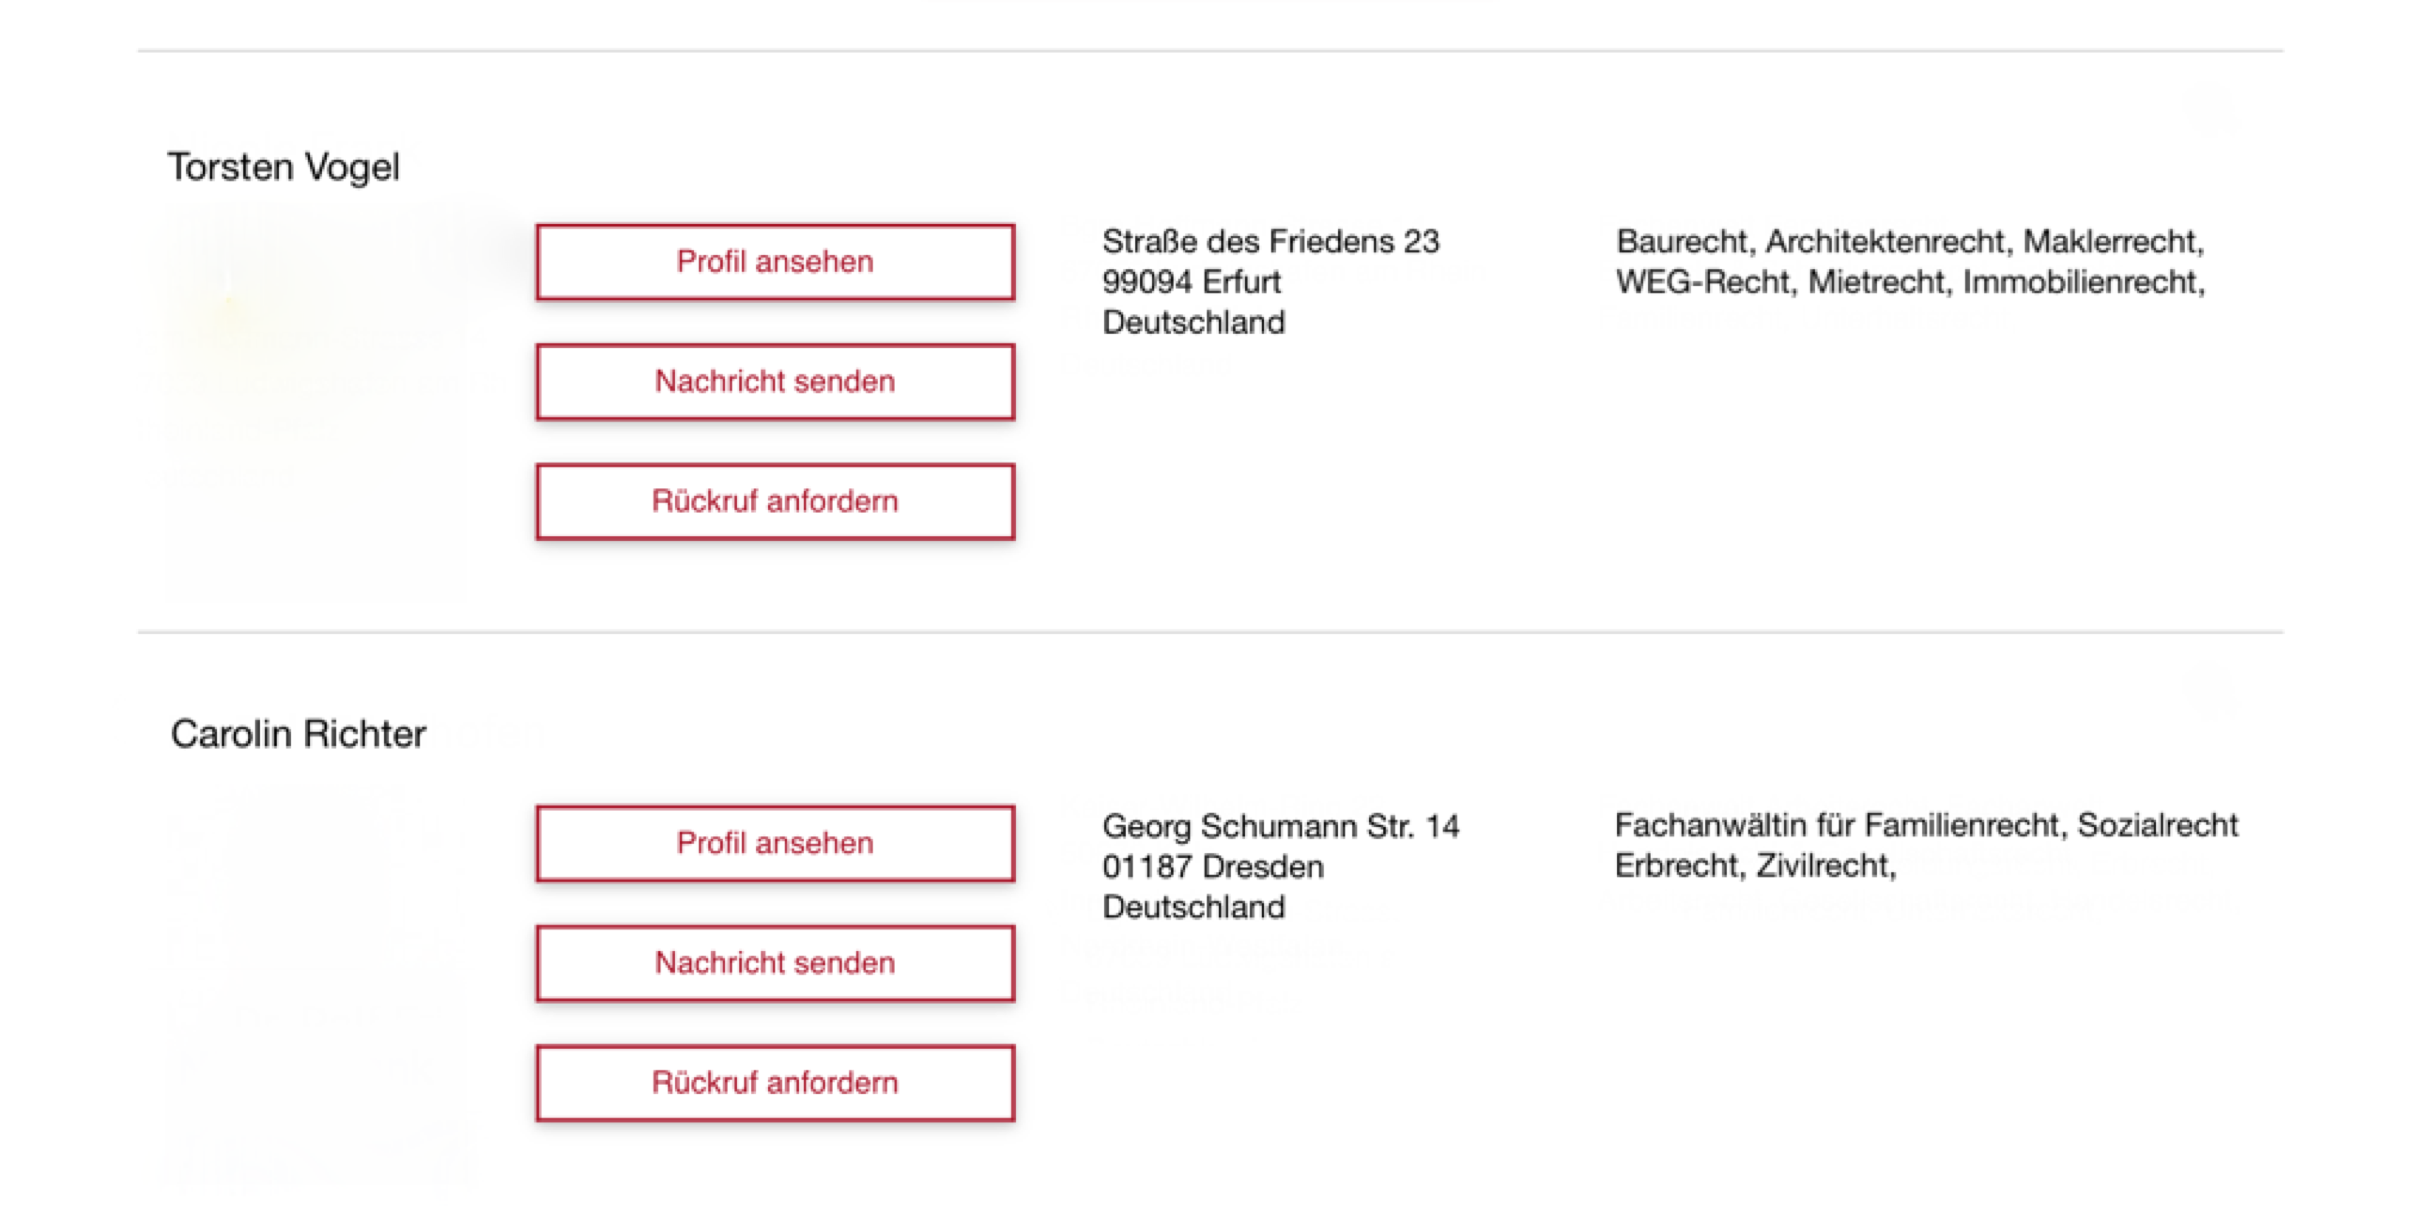Click the Erbrecht, Zivilrecht text line
The image size is (2416, 1206).
pyautogui.click(x=1755, y=866)
